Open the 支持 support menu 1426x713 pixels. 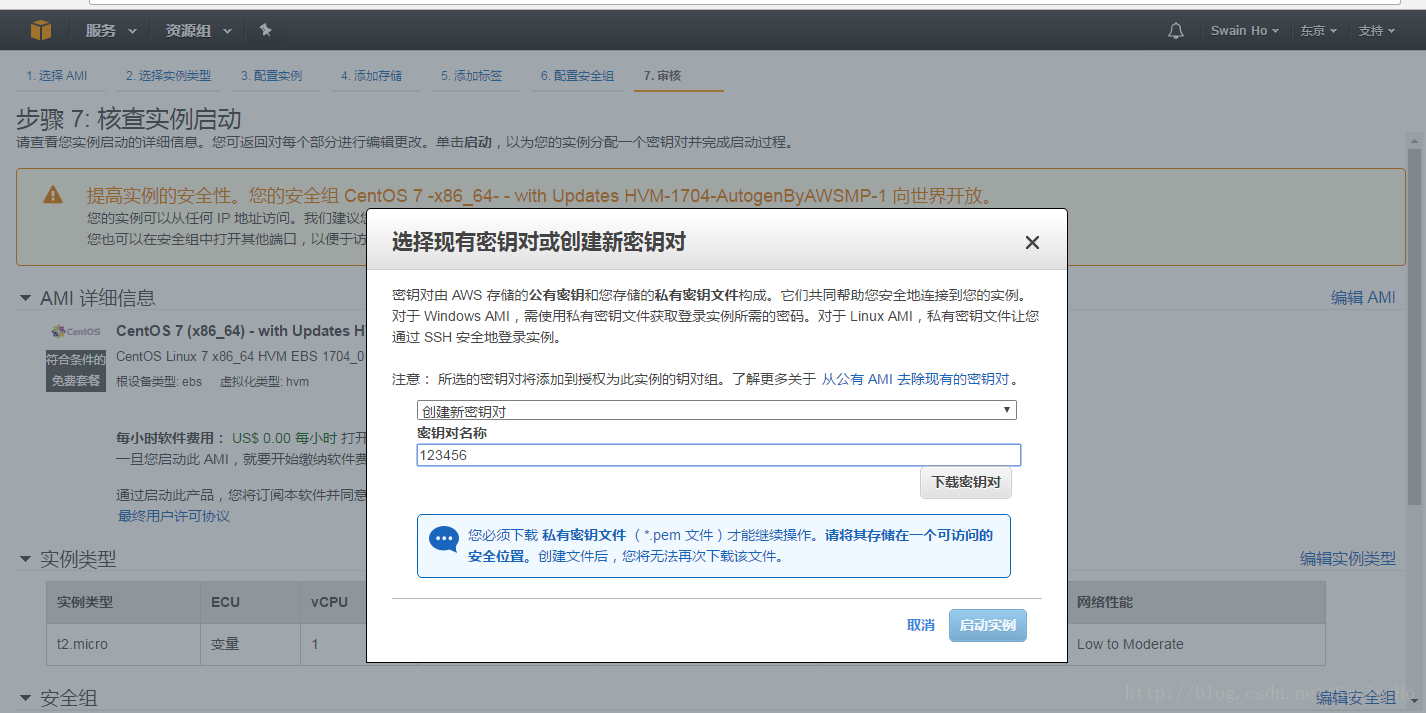pyautogui.click(x=1377, y=31)
